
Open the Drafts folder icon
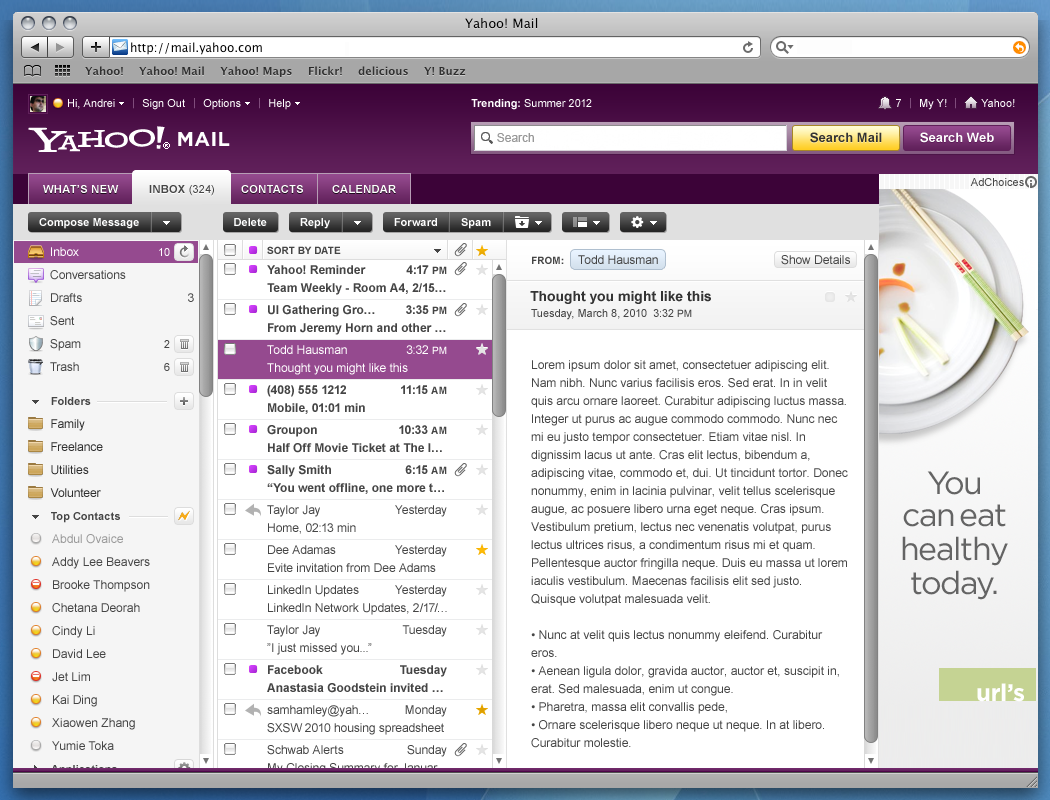[35, 298]
